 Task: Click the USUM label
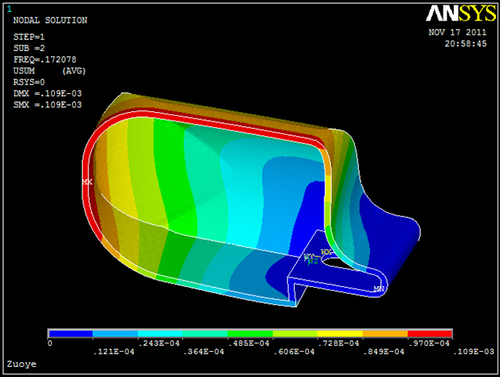(24, 71)
